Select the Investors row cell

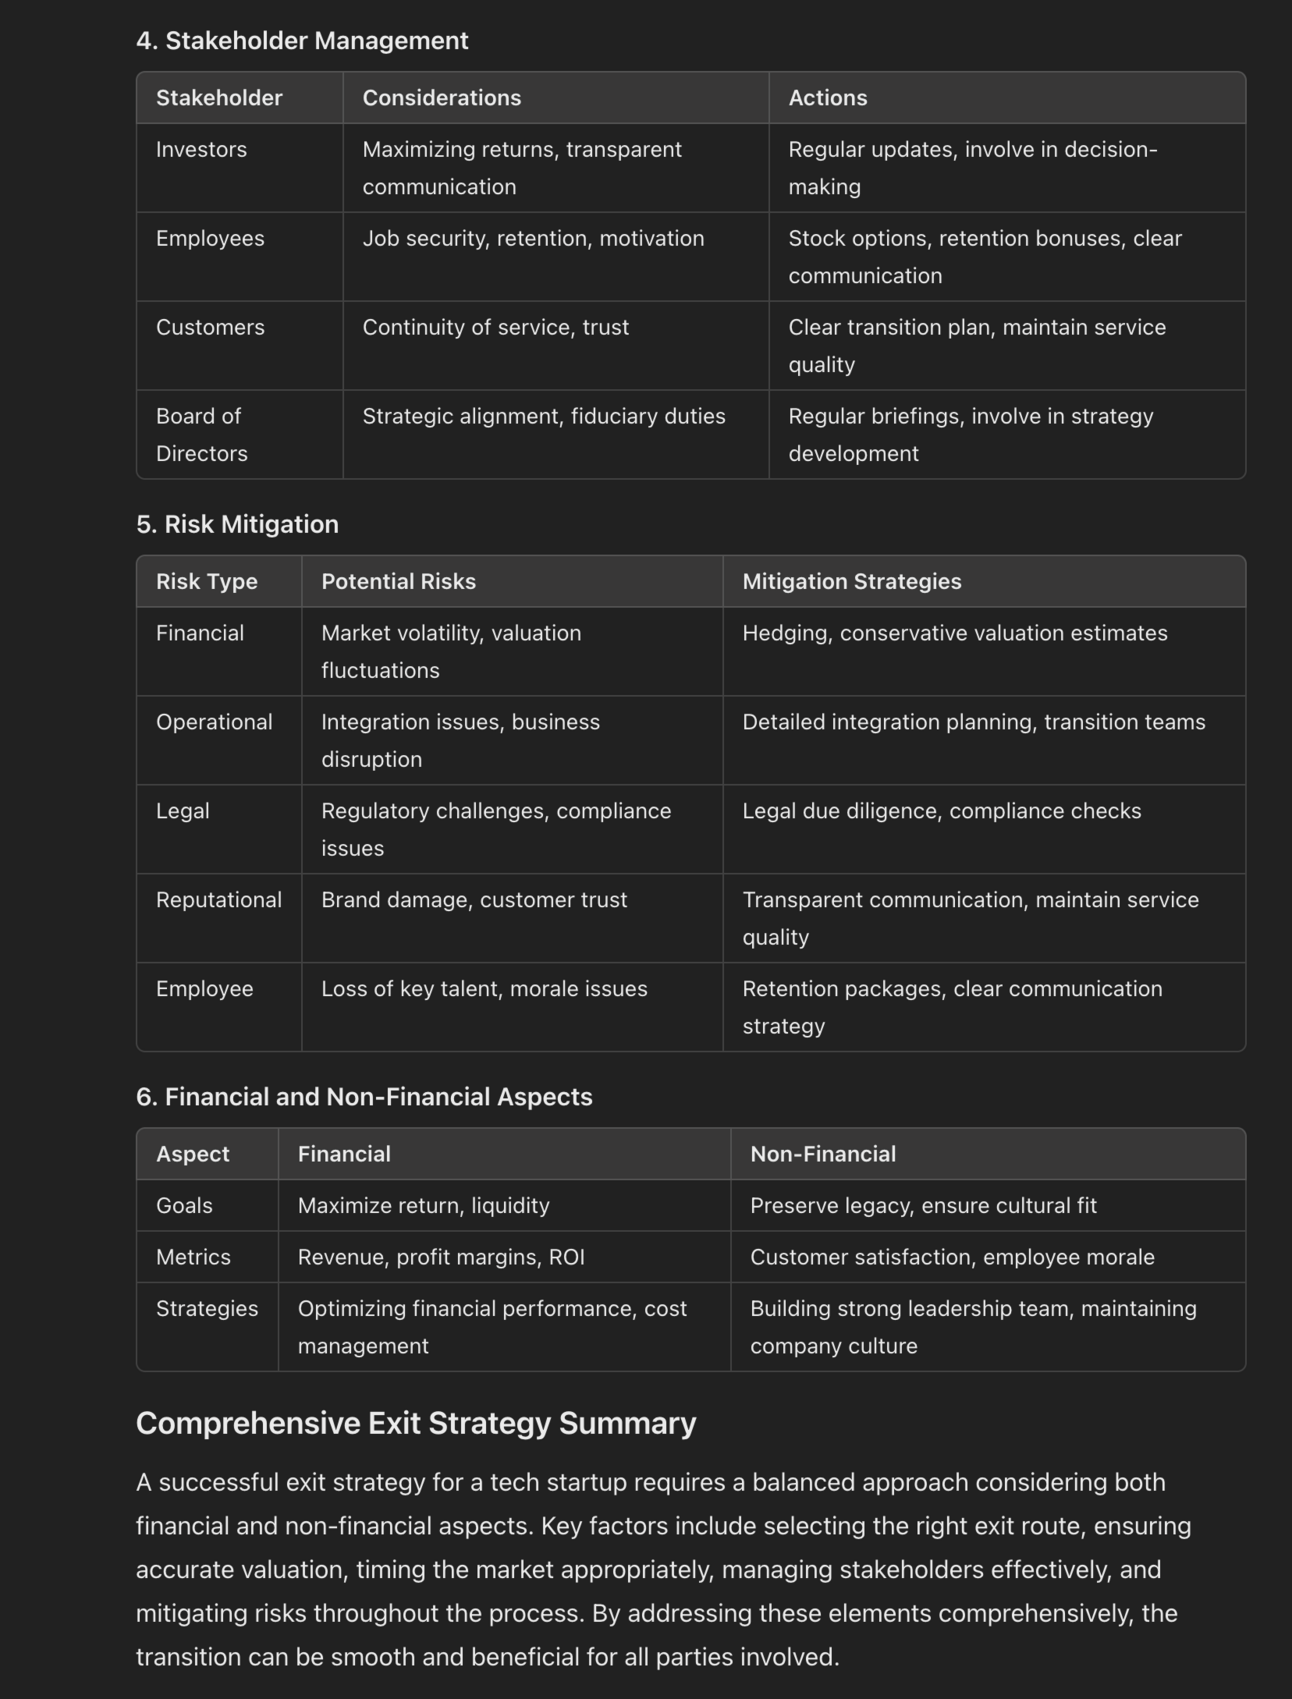point(240,168)
